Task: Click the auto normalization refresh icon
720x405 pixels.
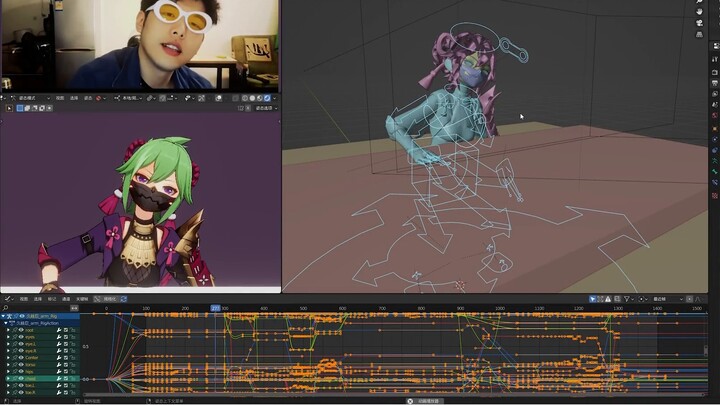Action: pyautogui.click(x=124, y=299)
